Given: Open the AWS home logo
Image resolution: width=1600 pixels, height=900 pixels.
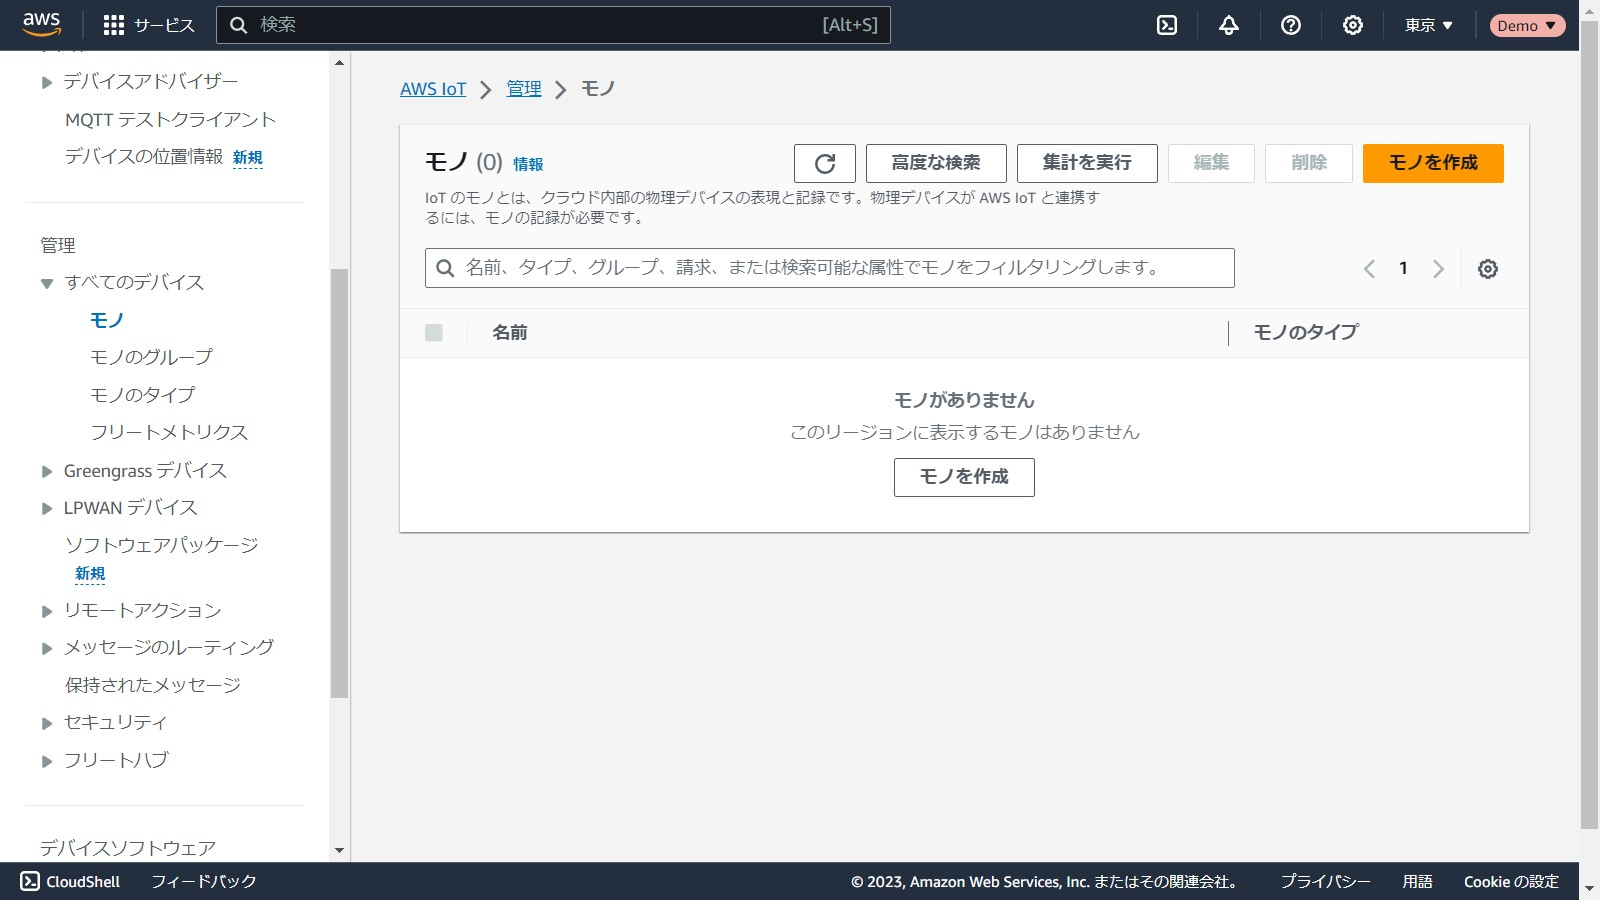Looking at the screenshot, I should [x=41, y=24].
